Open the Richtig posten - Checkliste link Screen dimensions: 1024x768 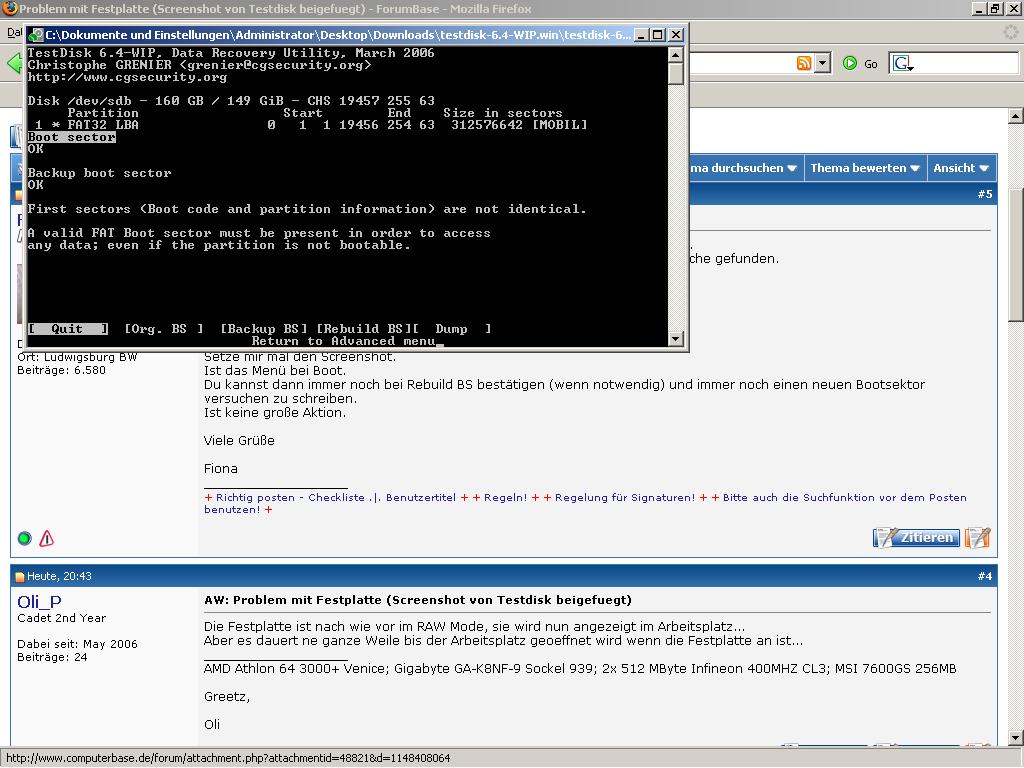[x=290, y=498]
